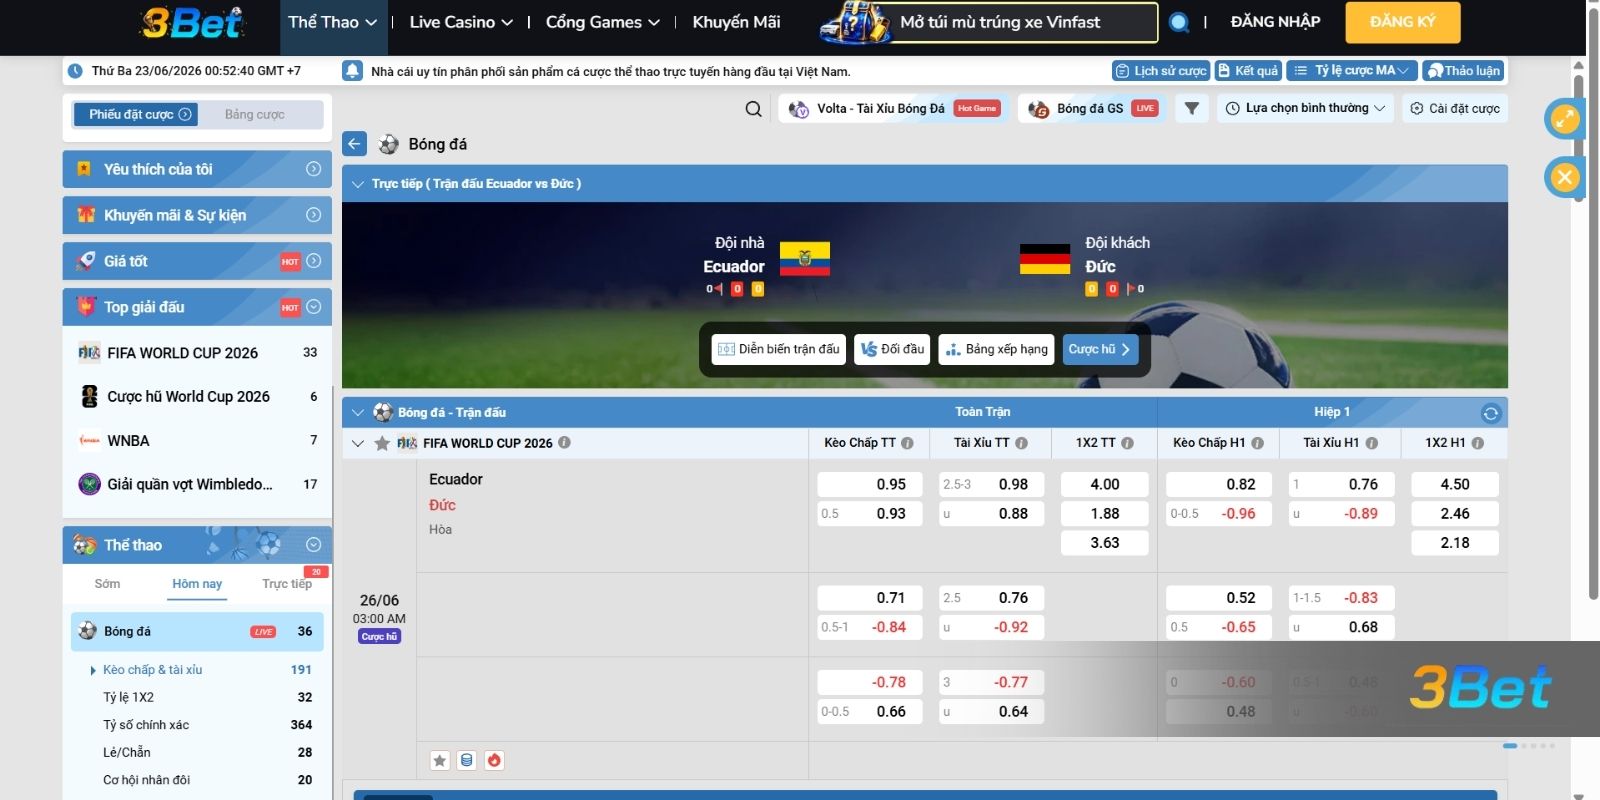Open Cổng Games dropdown menu
The height and width of the screenshot is (800, 1600).
tap(602, 22)
